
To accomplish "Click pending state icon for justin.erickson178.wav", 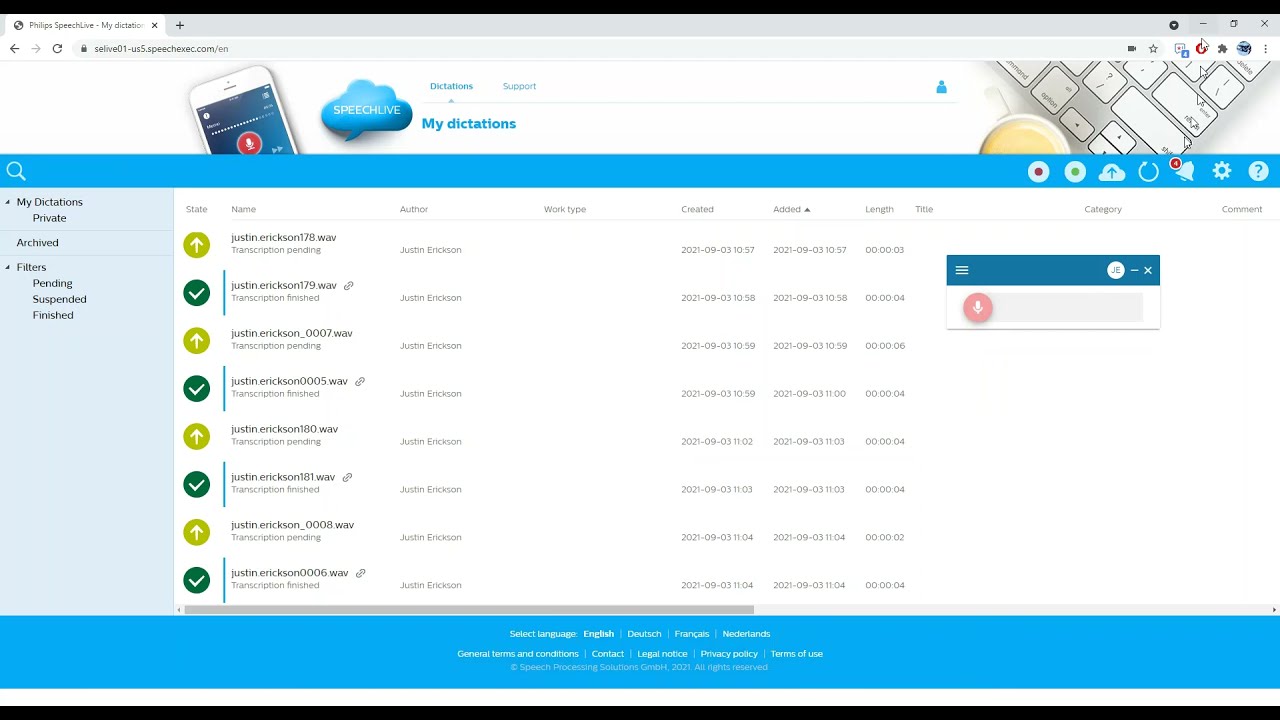I will click(x=197, y=245).
